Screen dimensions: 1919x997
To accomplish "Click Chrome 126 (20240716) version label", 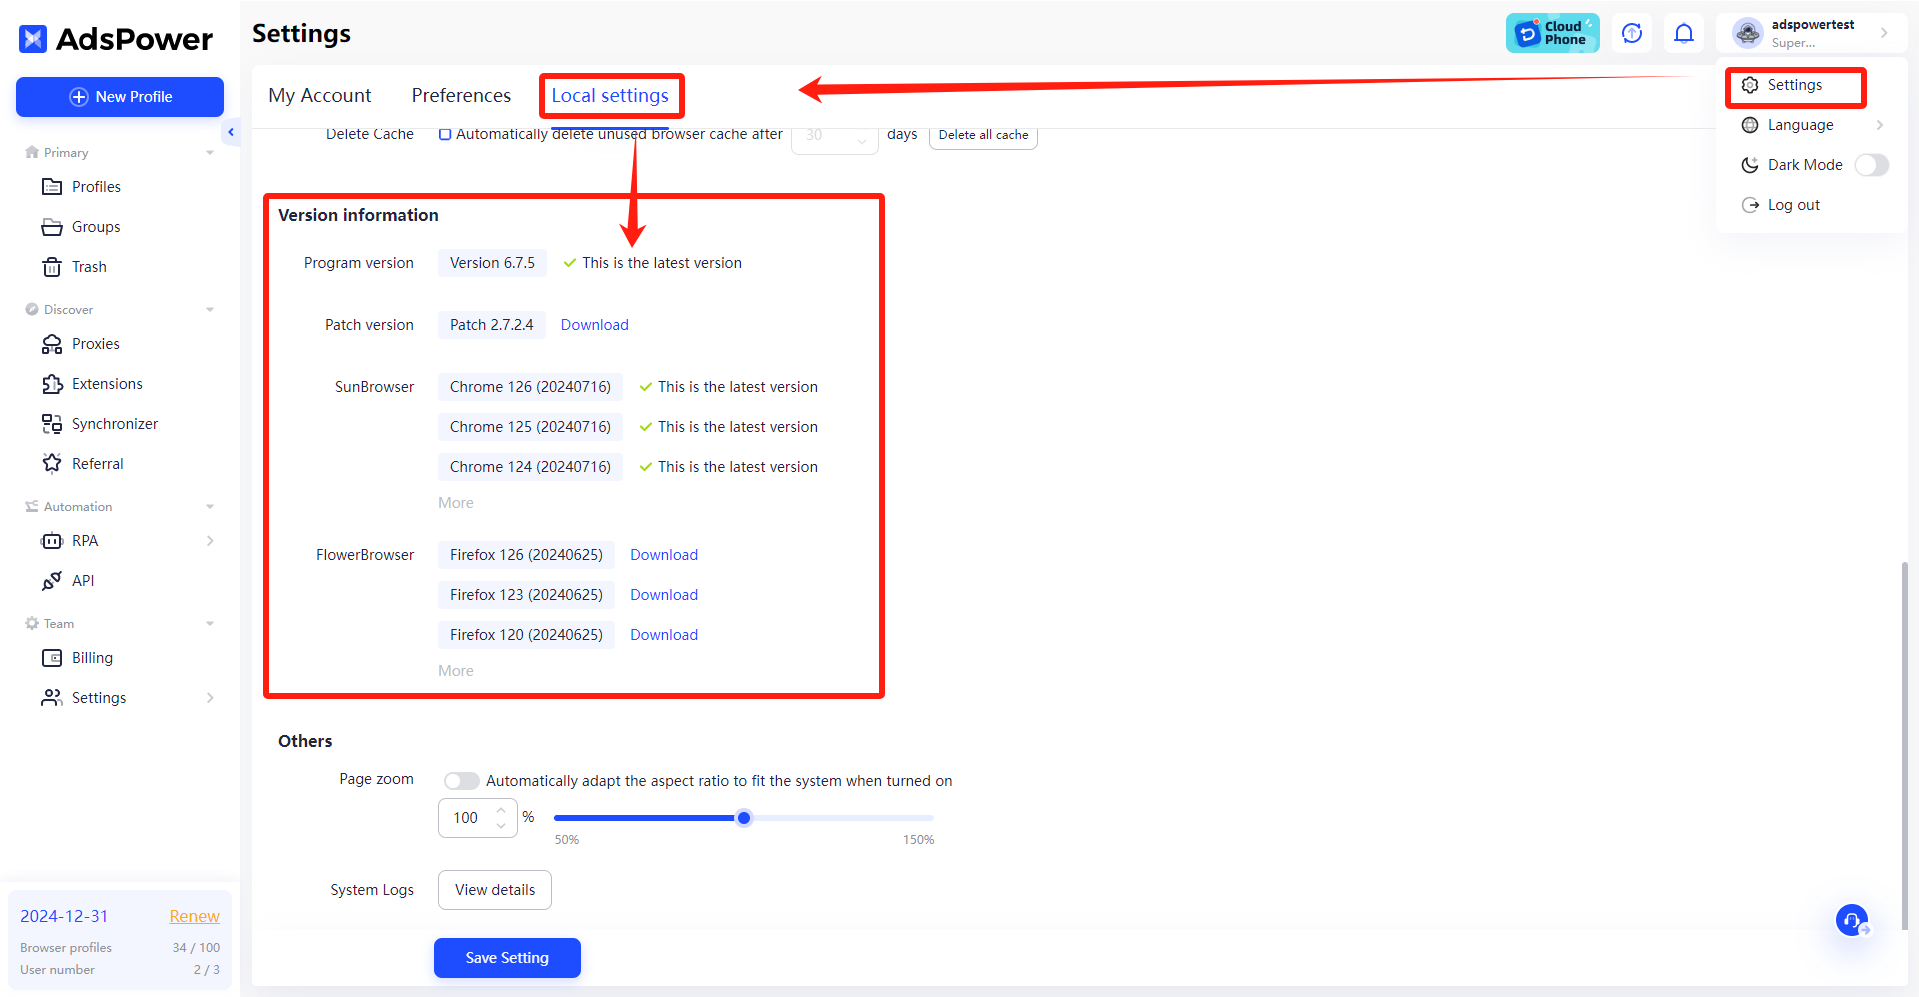I will click(530, 387).
